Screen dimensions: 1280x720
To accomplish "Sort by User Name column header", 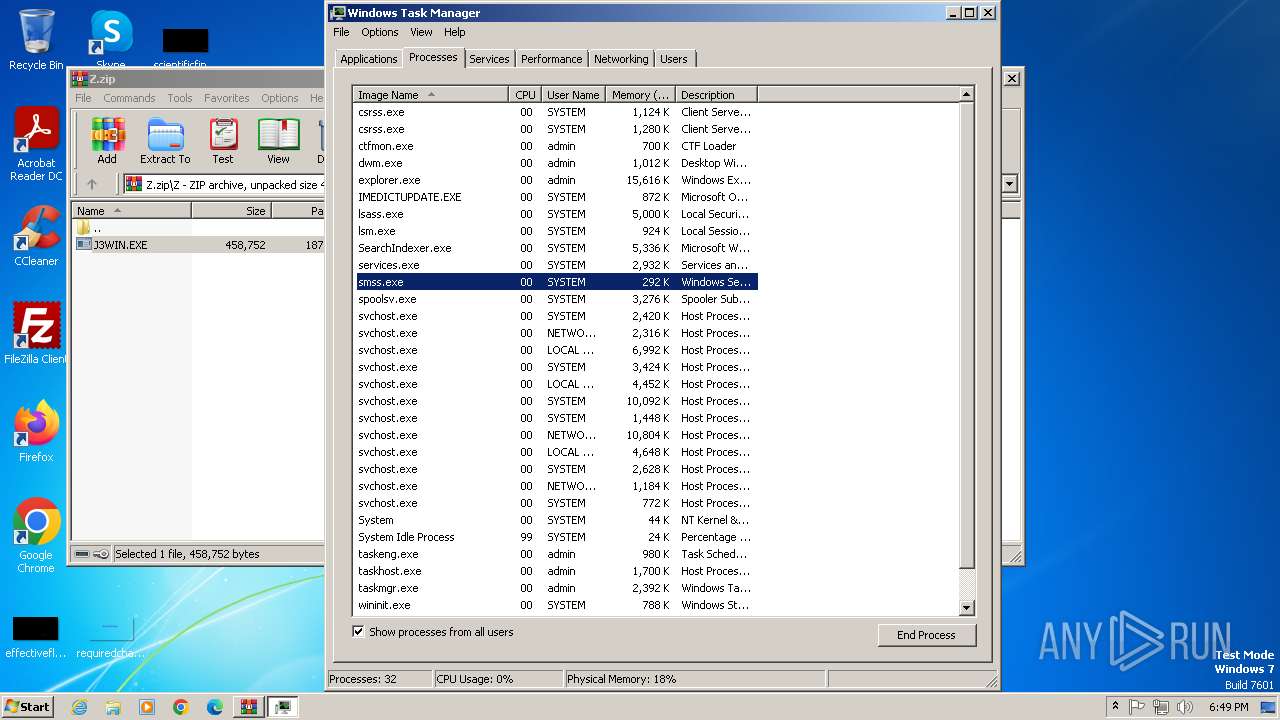I will (573, 95).
